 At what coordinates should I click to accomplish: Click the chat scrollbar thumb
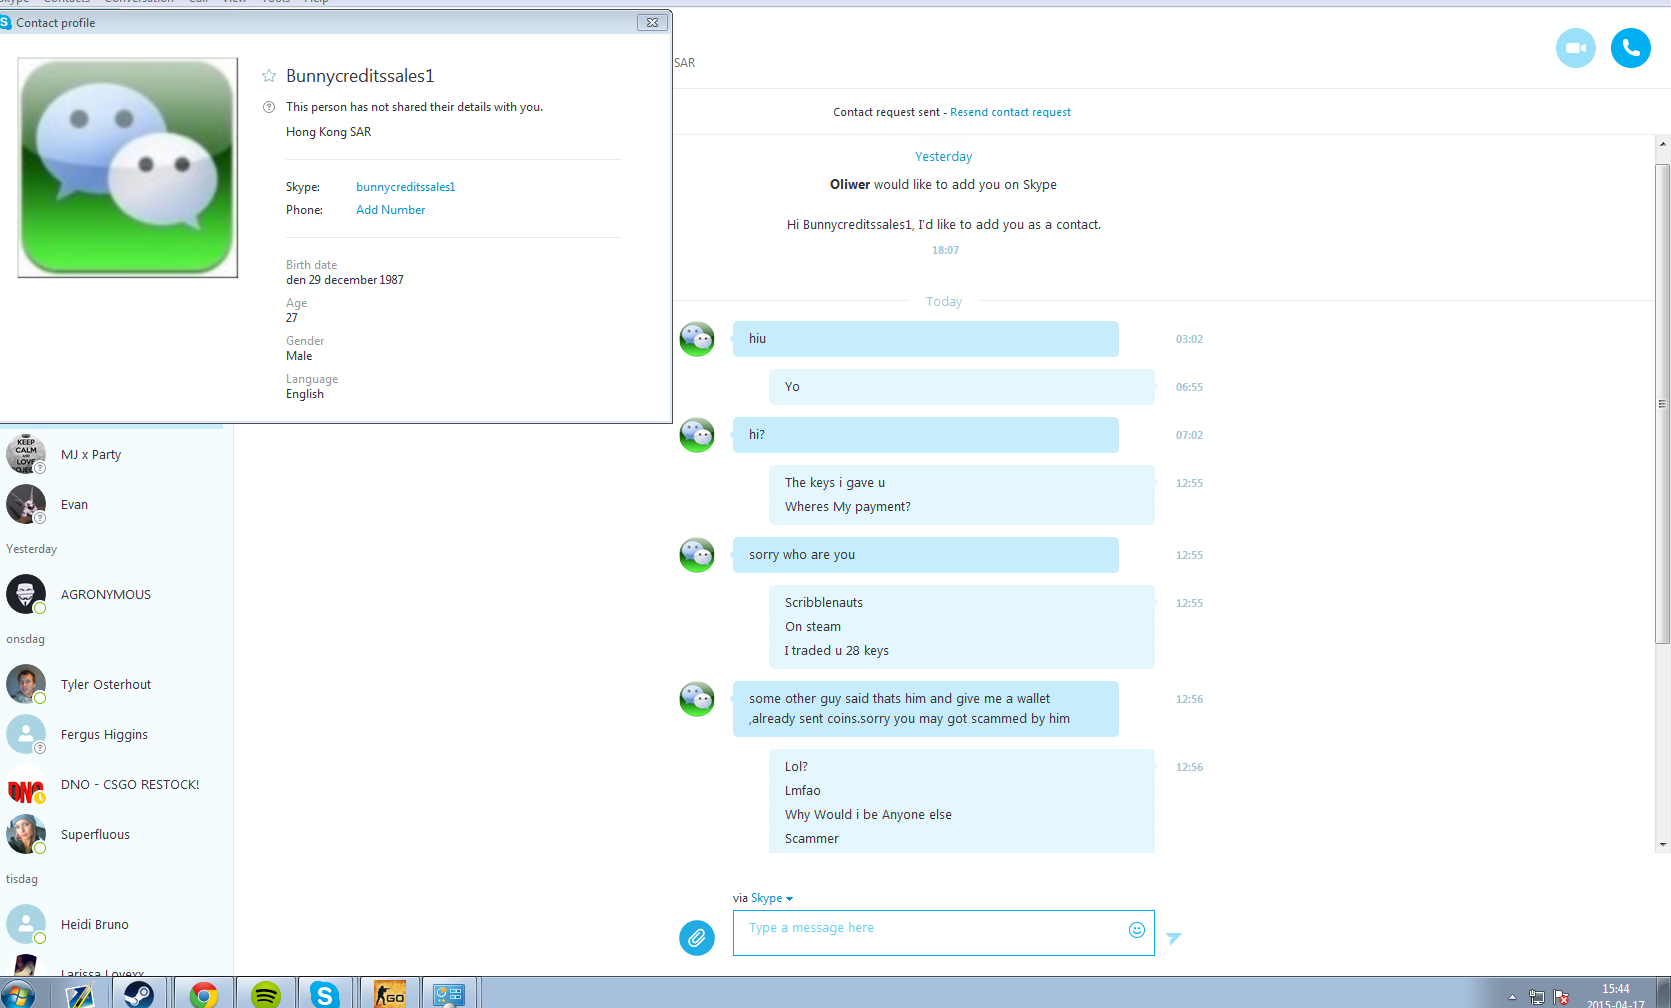(1663, 403)
